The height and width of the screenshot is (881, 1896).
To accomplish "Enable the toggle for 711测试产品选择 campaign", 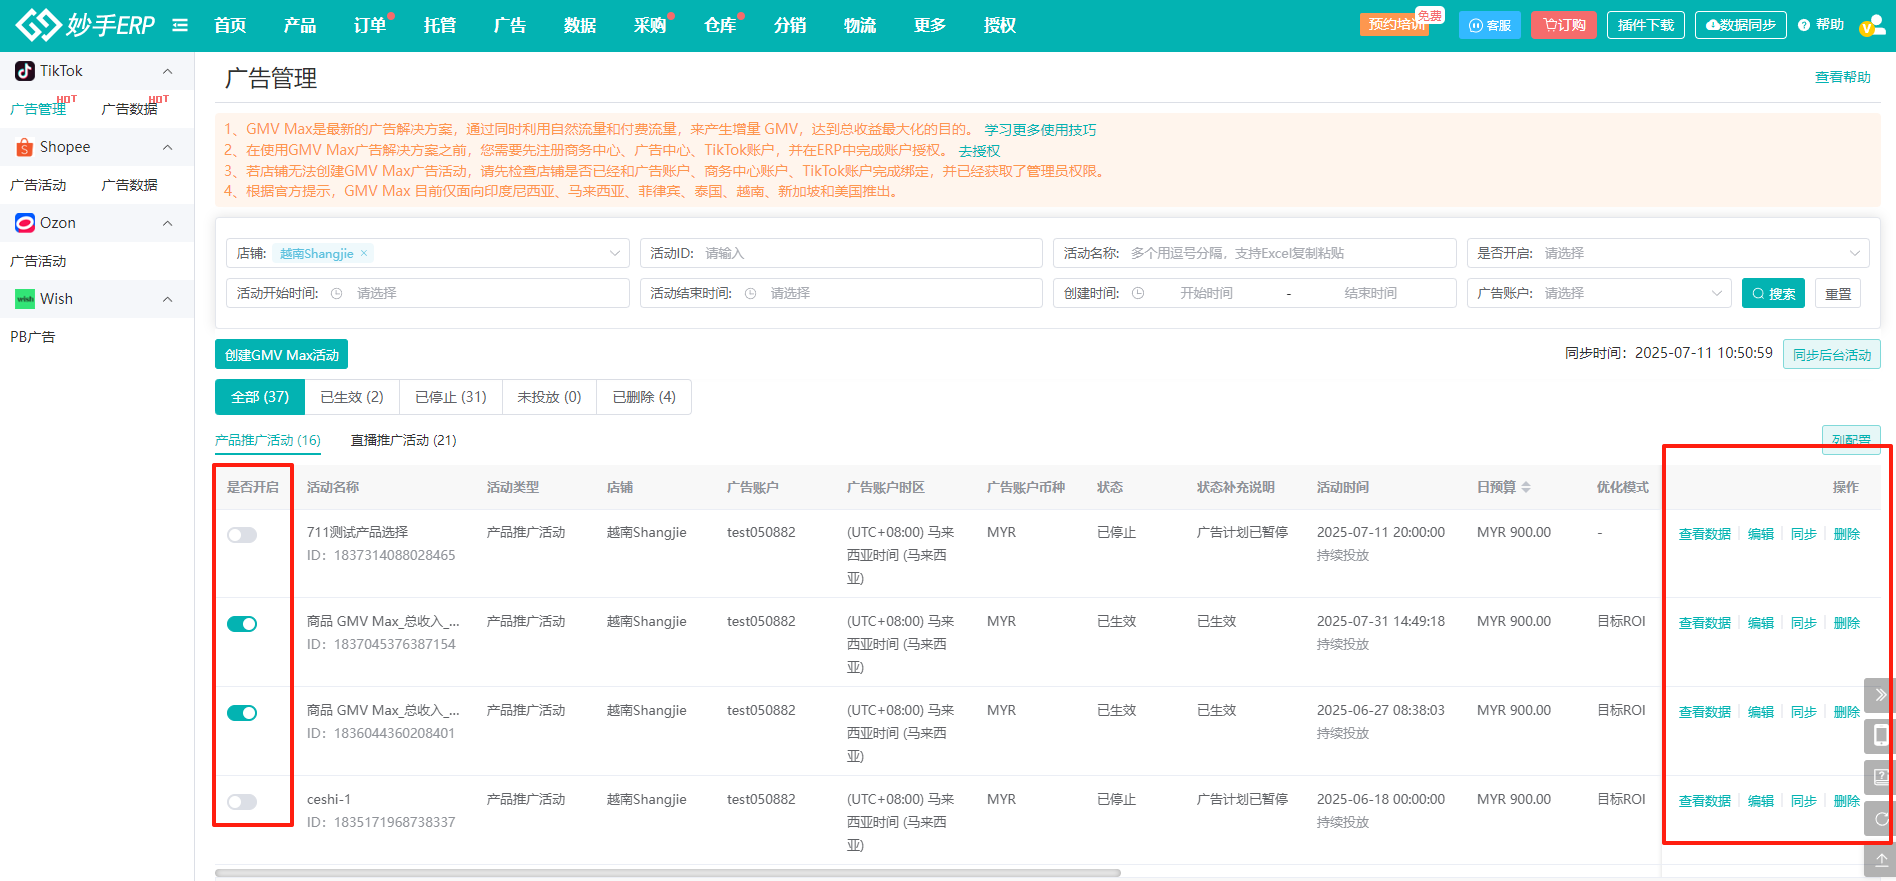I will (242, 535).
